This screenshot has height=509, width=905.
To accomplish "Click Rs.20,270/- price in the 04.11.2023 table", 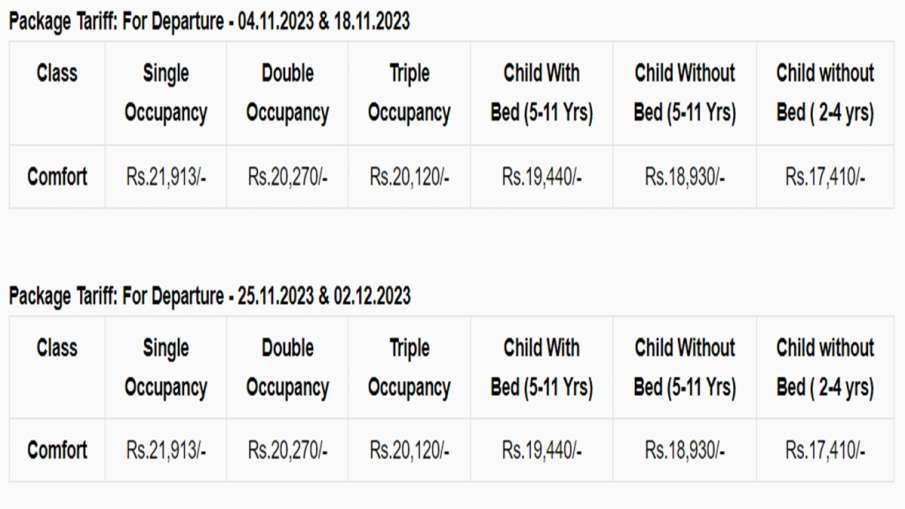I will click(287, 177).
